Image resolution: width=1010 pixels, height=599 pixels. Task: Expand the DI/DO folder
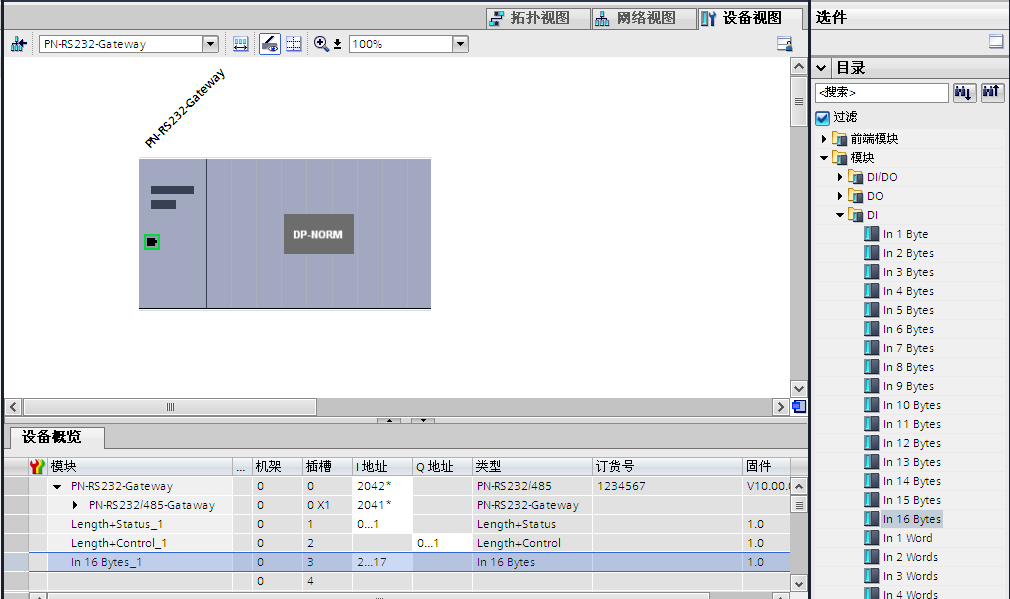point(839,176)
